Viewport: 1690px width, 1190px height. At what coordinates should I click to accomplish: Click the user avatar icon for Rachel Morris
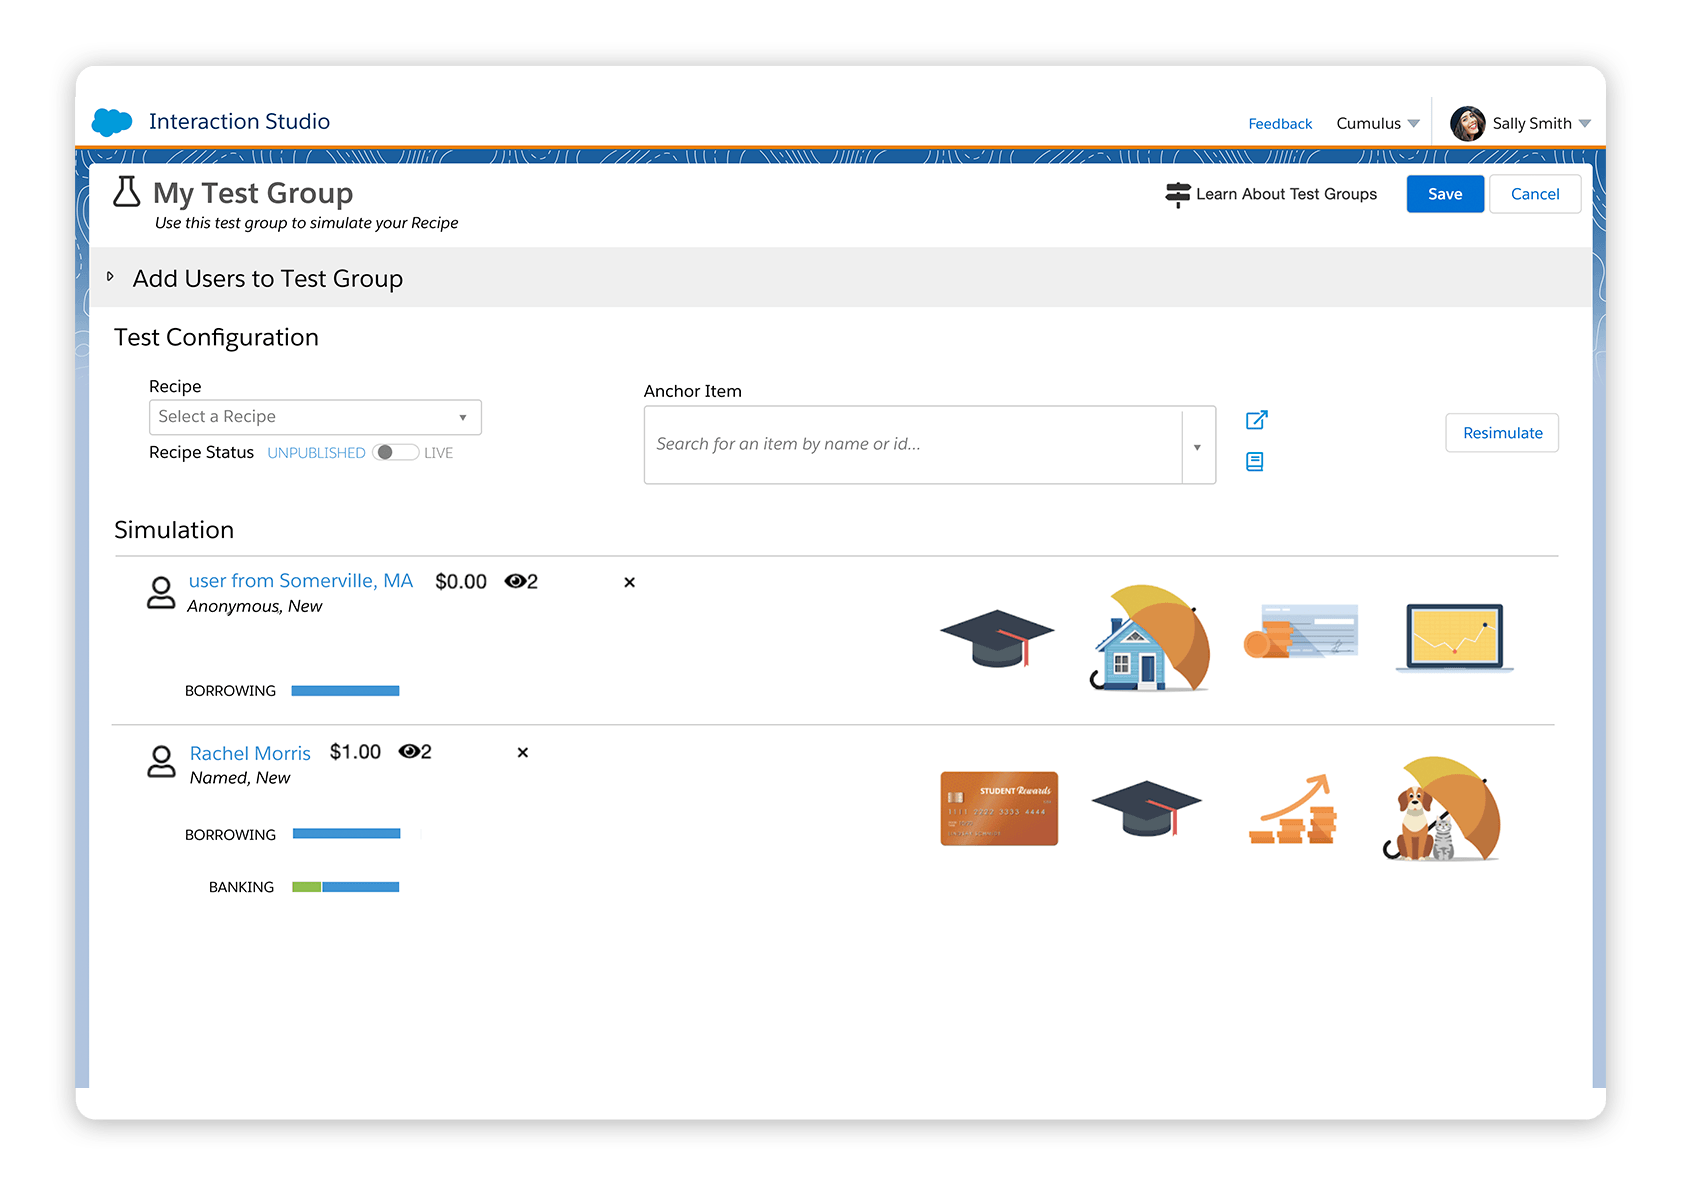coord(161,762)
